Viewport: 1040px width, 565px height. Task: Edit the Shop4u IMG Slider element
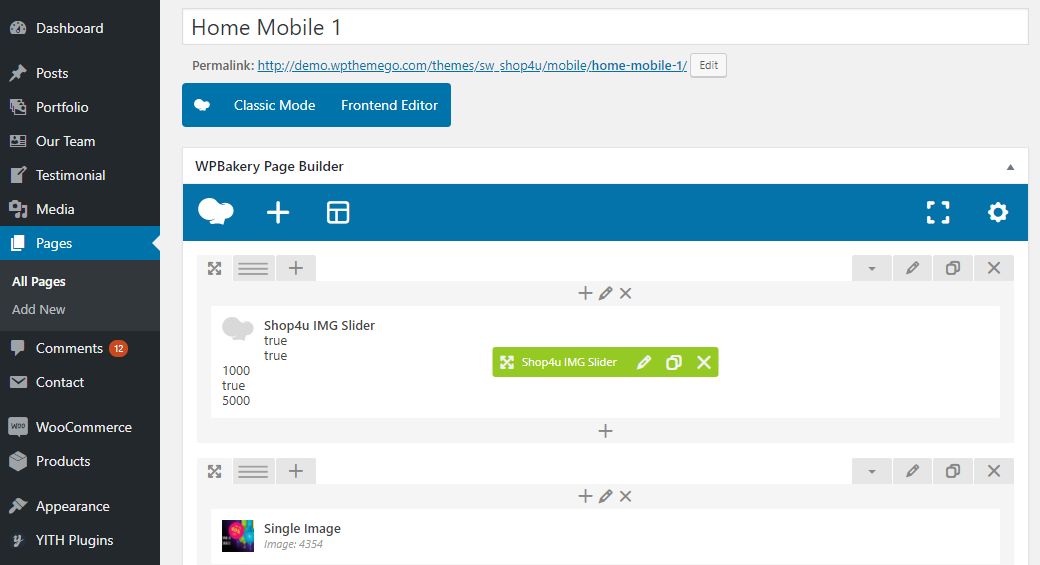(643, 362)
